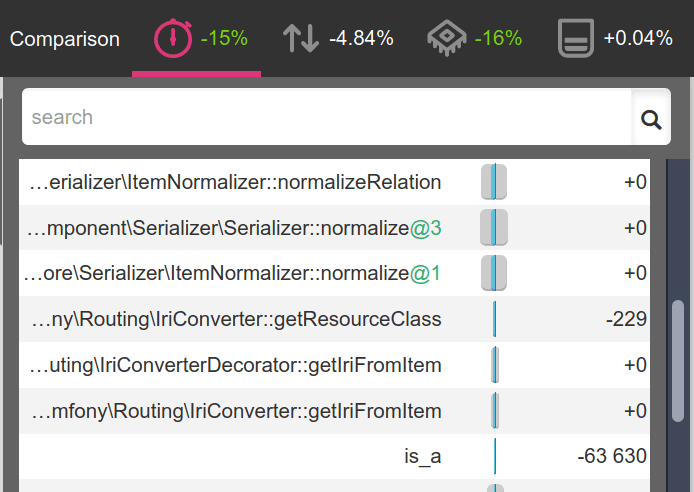
Task: Click the normalizeRelation comparison bar
Action: click(494, 183)
